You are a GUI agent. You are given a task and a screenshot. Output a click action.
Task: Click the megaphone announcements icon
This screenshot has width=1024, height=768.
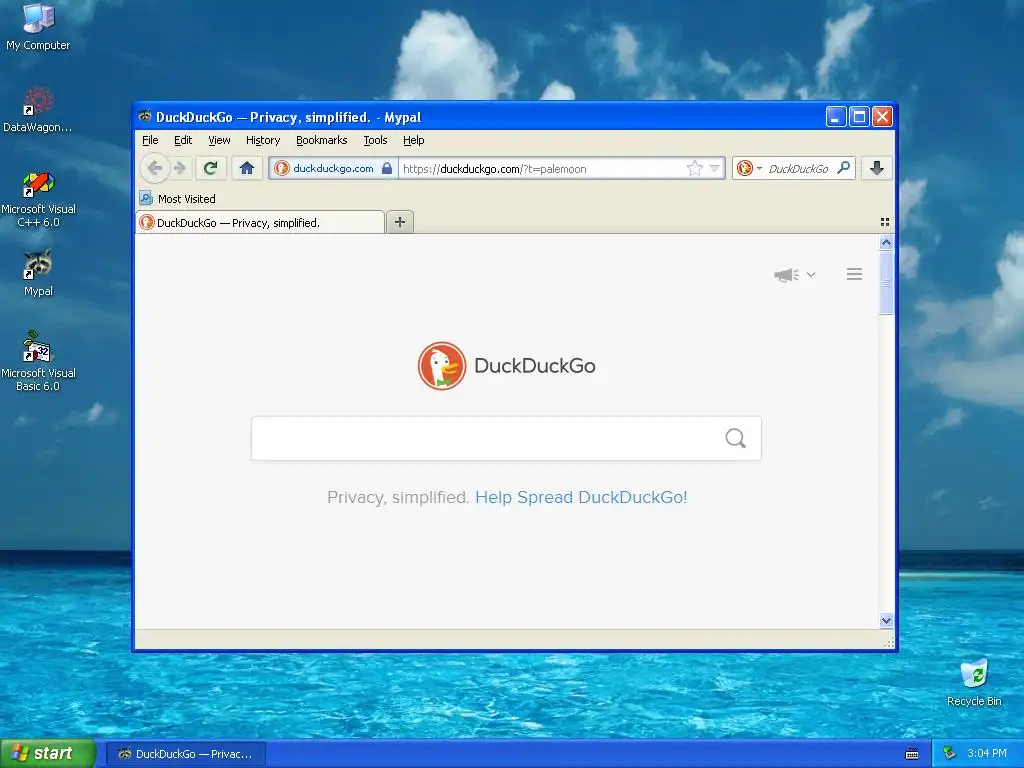click(786, 275)
